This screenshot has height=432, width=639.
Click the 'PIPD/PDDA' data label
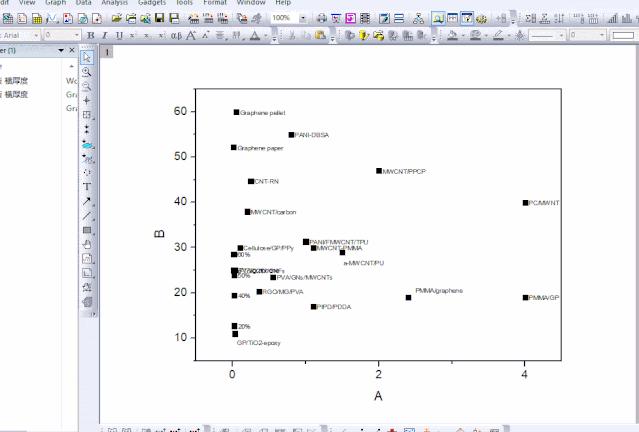click(x=334, y=307)
